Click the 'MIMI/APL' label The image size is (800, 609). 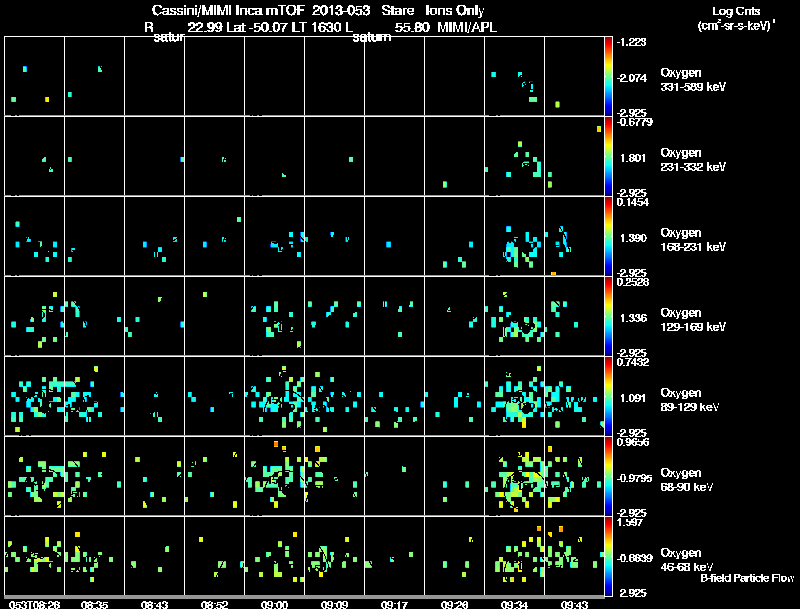pos(467,28)
